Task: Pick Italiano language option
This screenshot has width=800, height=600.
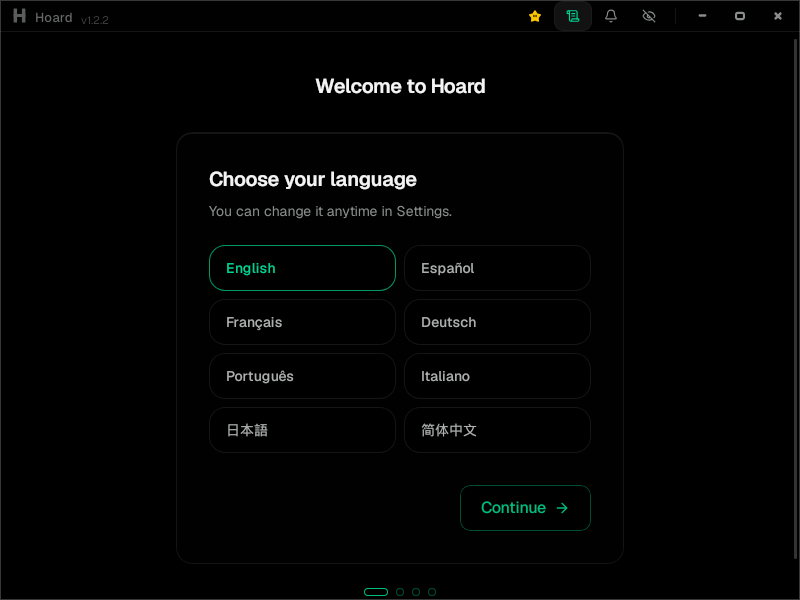Action: pyautogui.click(x=497, y=376)
